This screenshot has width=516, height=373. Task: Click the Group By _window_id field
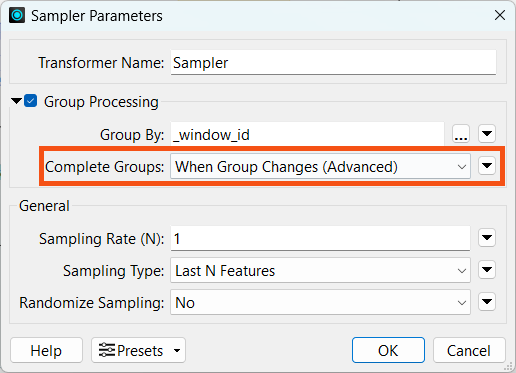pyautogui.click(x=307, y=134)
